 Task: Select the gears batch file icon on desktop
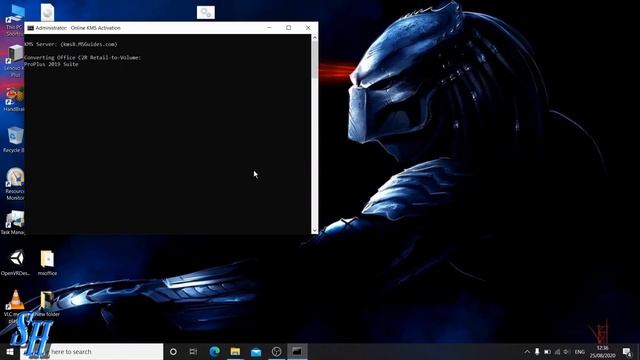pos(206,12)
